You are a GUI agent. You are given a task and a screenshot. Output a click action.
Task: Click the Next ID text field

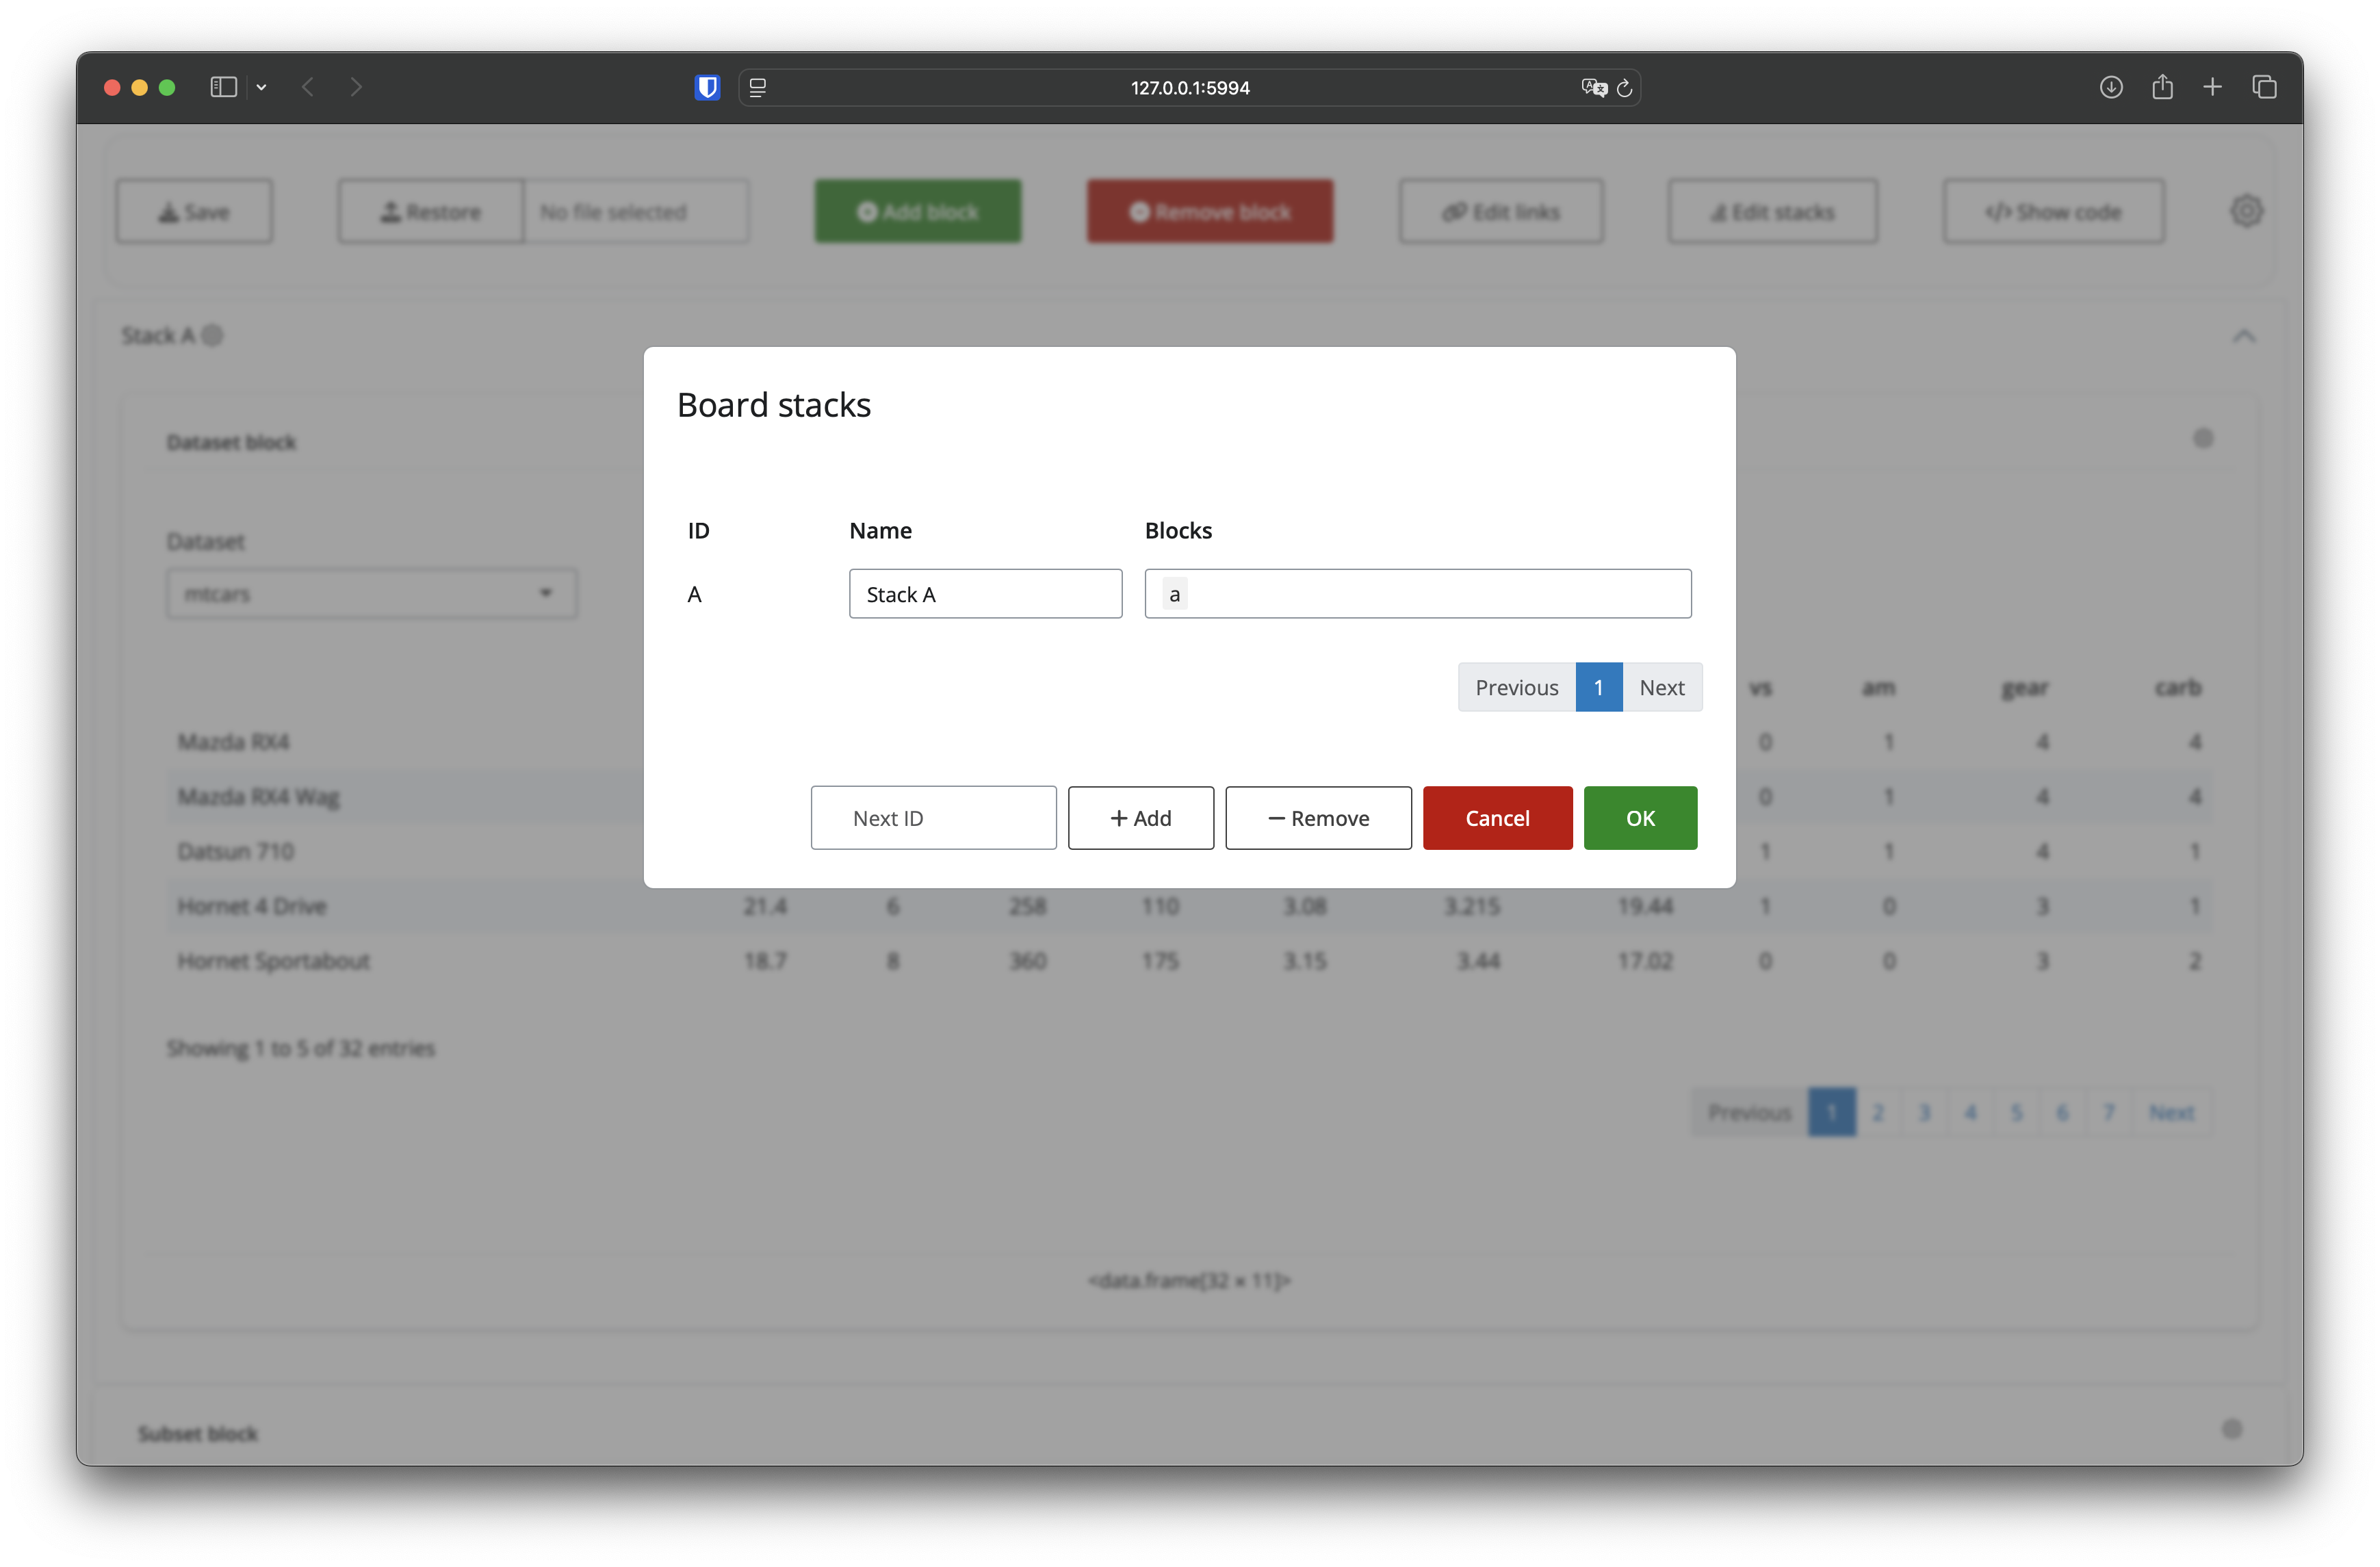pyautogui.click(x=933, y=818)
